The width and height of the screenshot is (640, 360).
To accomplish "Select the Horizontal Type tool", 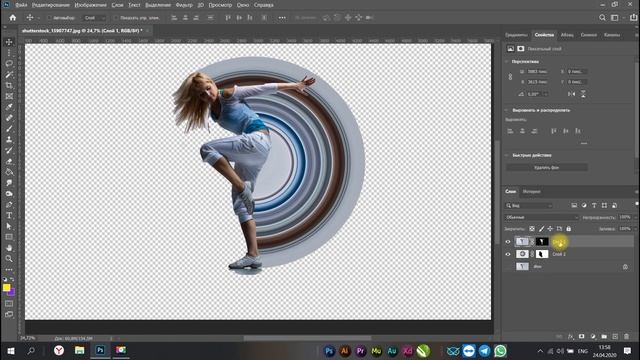I will [9, 215].
